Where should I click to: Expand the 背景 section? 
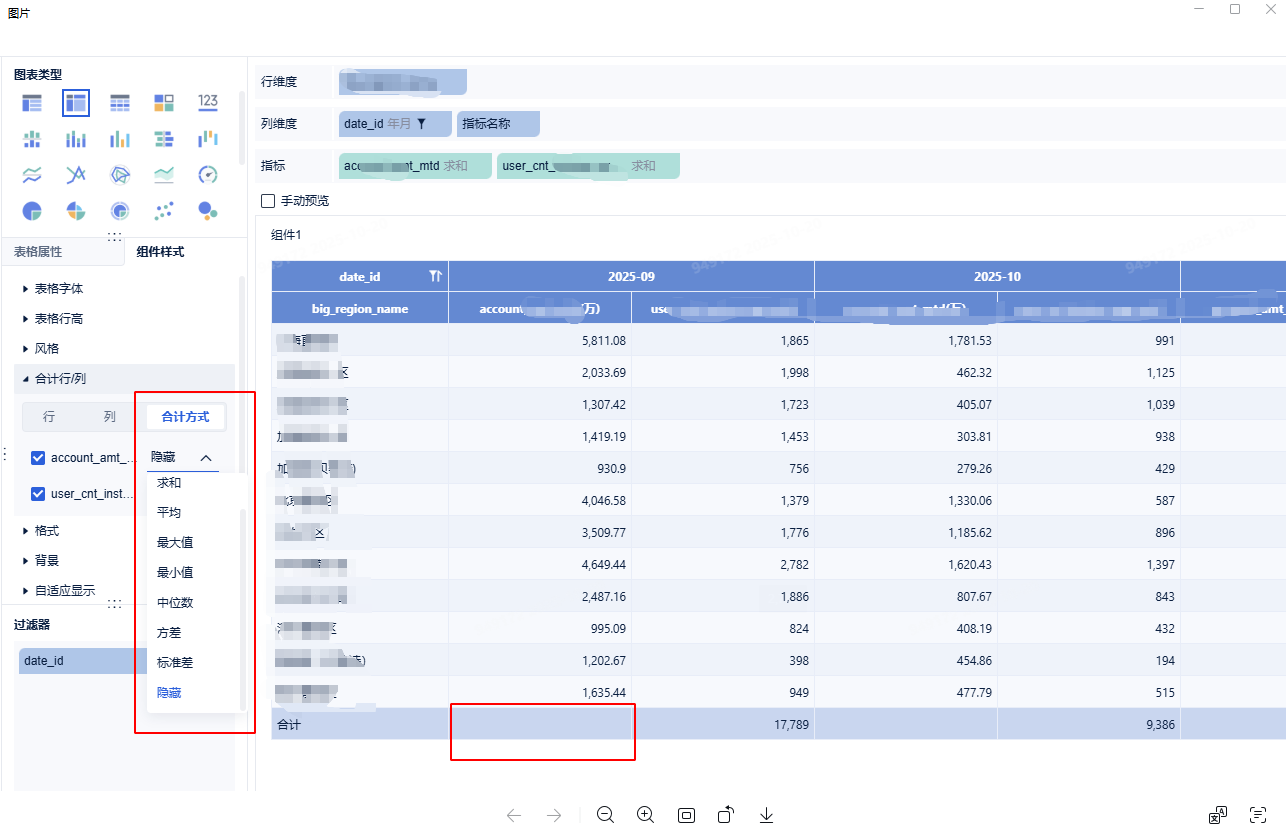tap(41, 560)
